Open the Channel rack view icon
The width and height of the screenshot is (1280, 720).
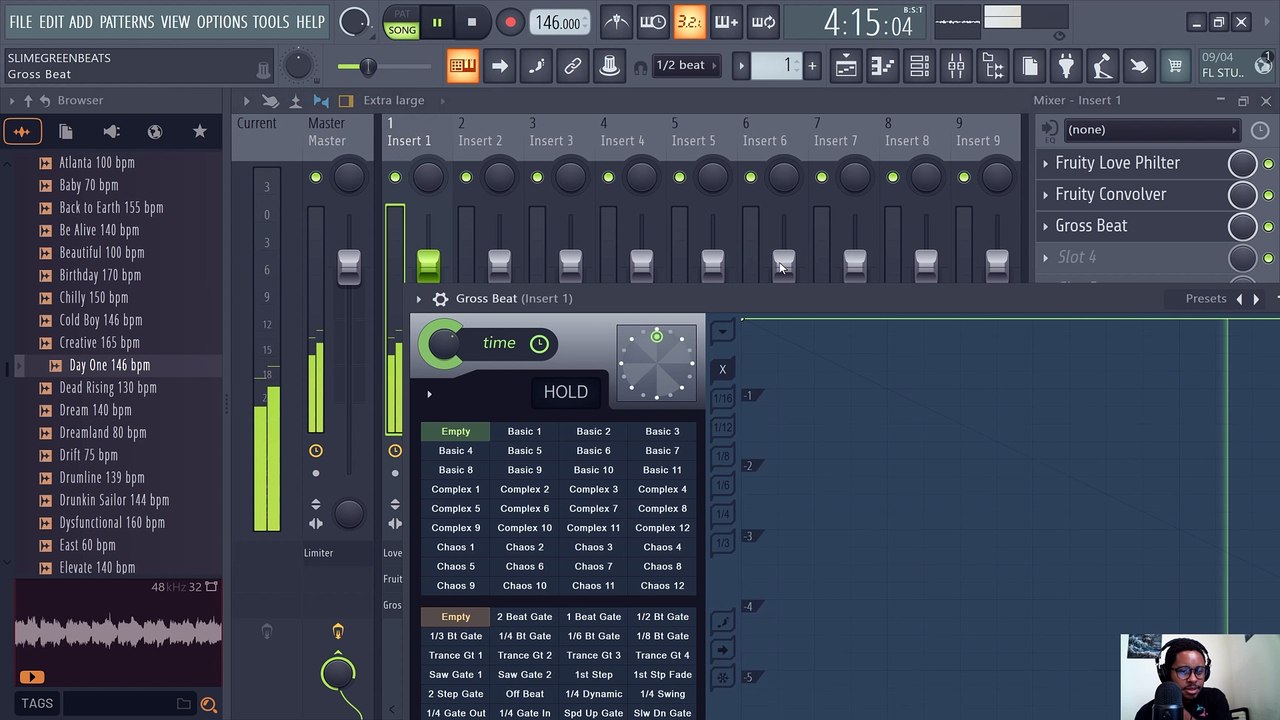(x=919, y=66)
